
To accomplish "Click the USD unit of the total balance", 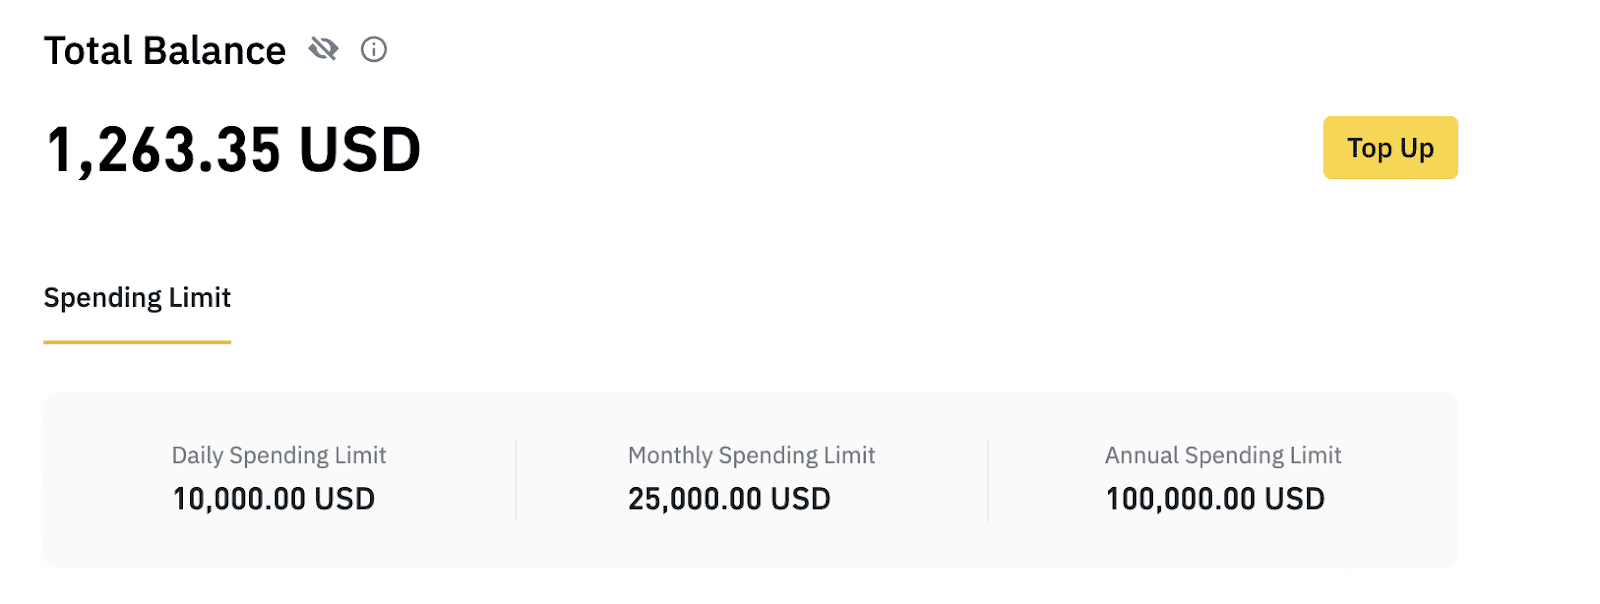I will (360, 150).
